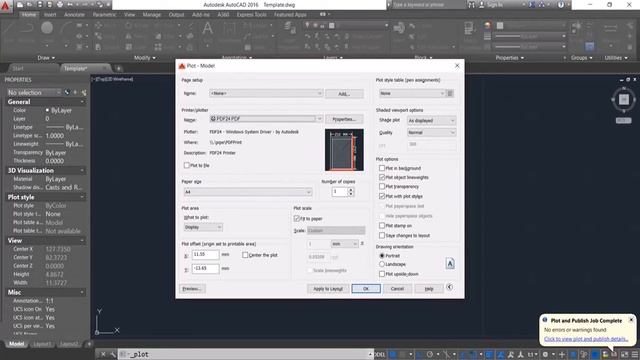Viewport: 640px width, 360px height.
Task: Open the AutoCAD application menu
Action: pyautogui.click(x=6, y=7)
